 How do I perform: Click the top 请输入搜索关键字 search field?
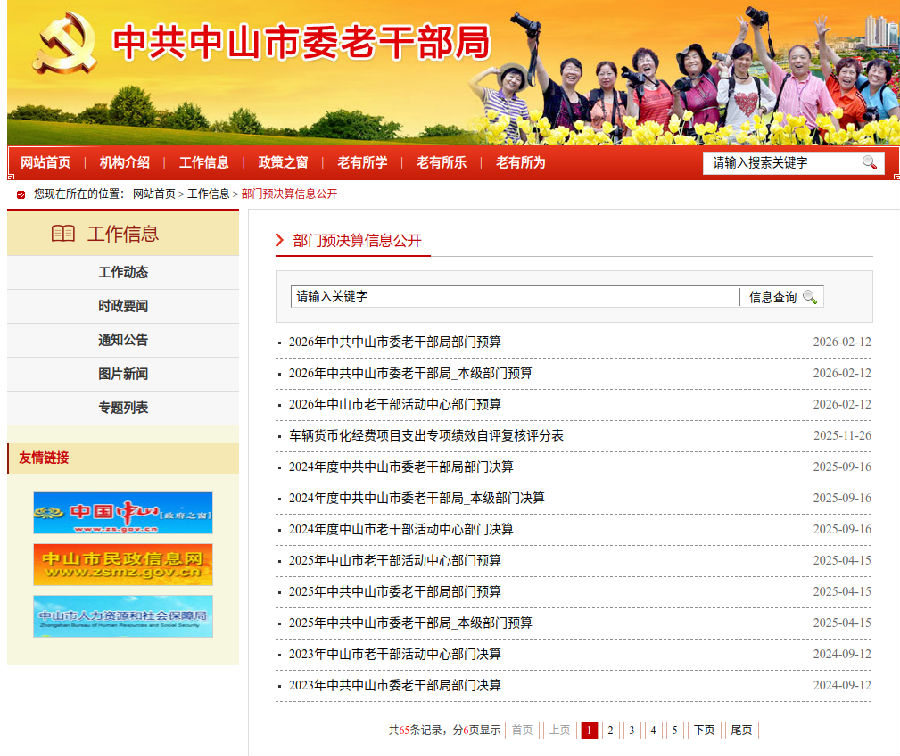[x=780, y=163]
